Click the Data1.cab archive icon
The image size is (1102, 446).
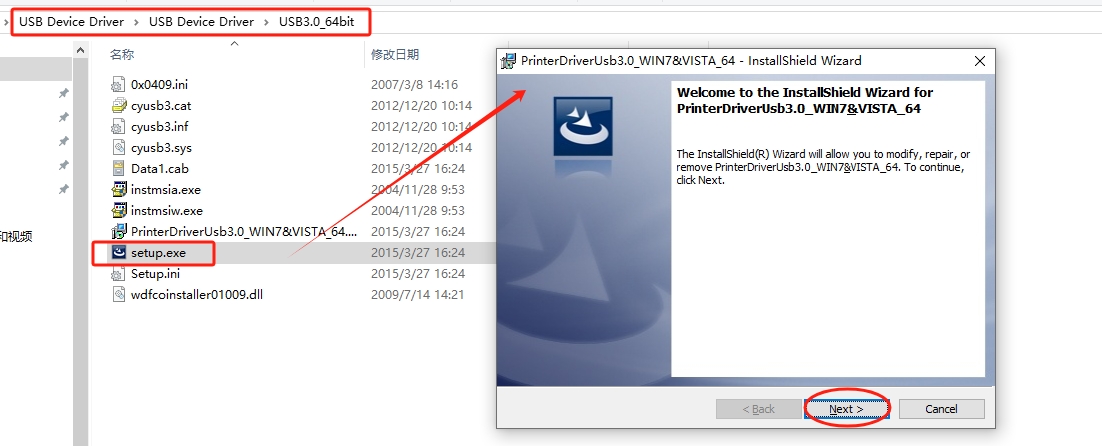coord(119,169)
